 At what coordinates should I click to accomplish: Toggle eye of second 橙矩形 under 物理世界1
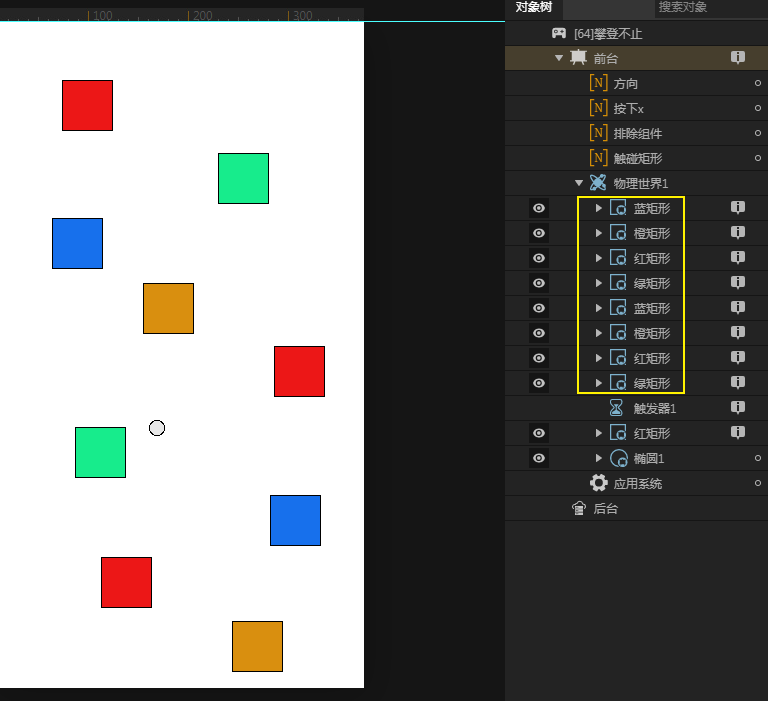coord(539,333)
